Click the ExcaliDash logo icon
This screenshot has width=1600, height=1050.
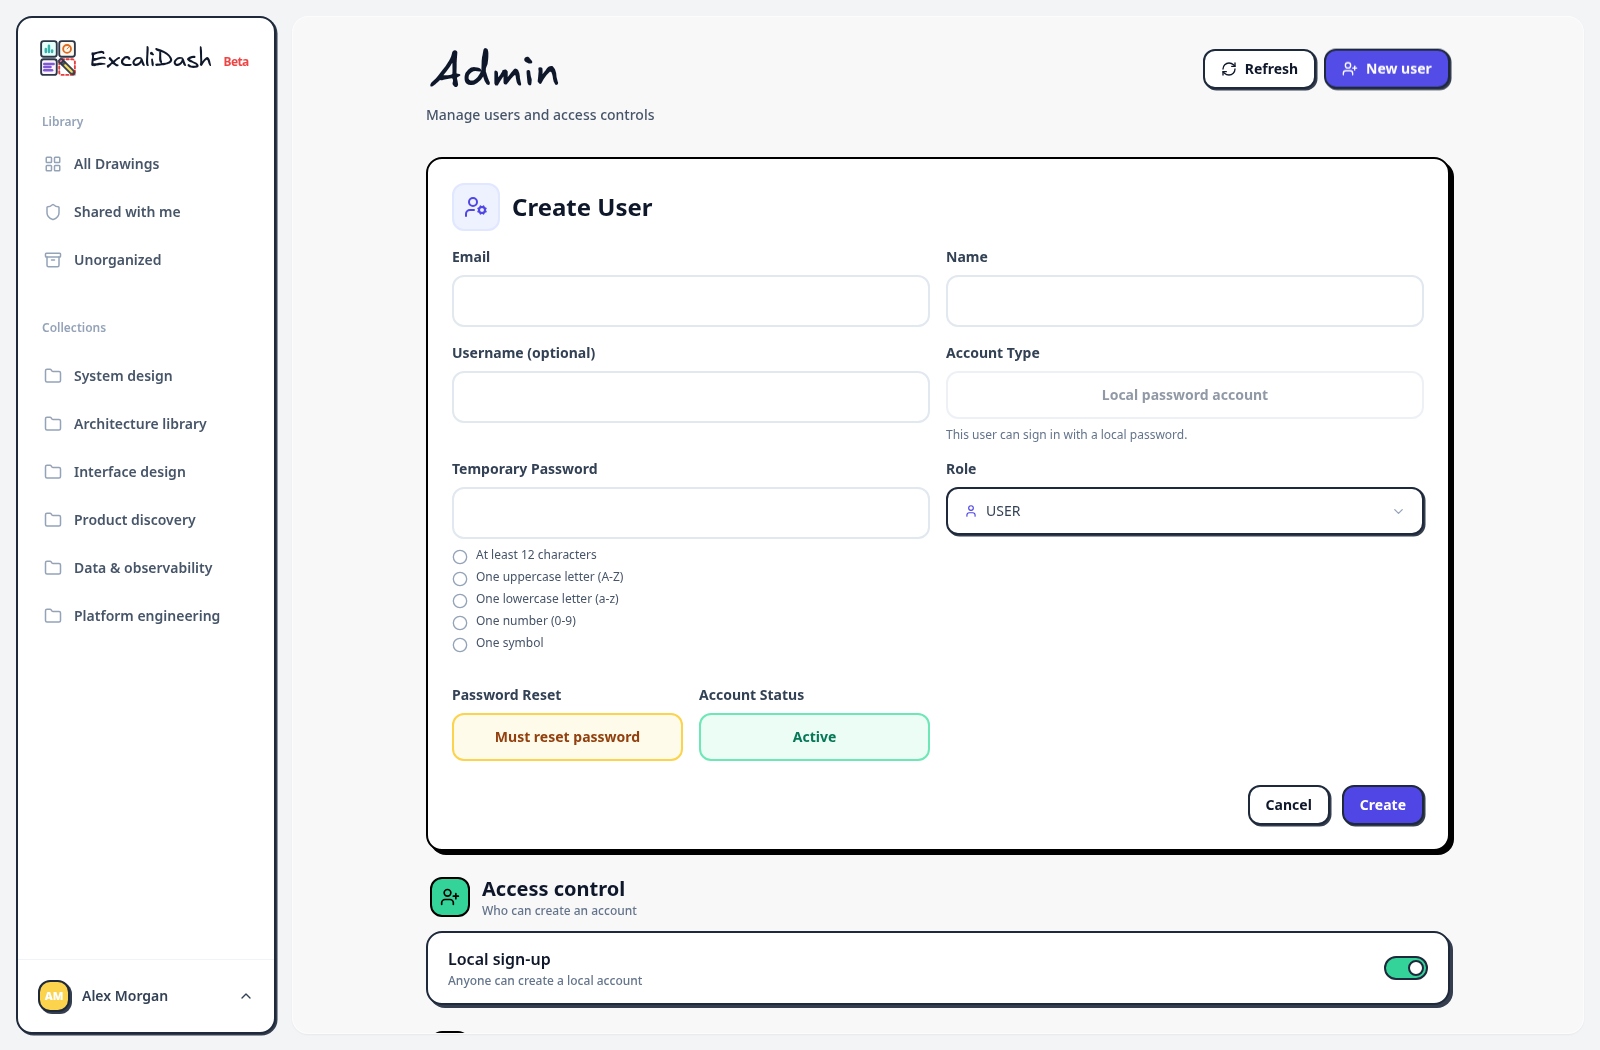[x=58, y=58]
